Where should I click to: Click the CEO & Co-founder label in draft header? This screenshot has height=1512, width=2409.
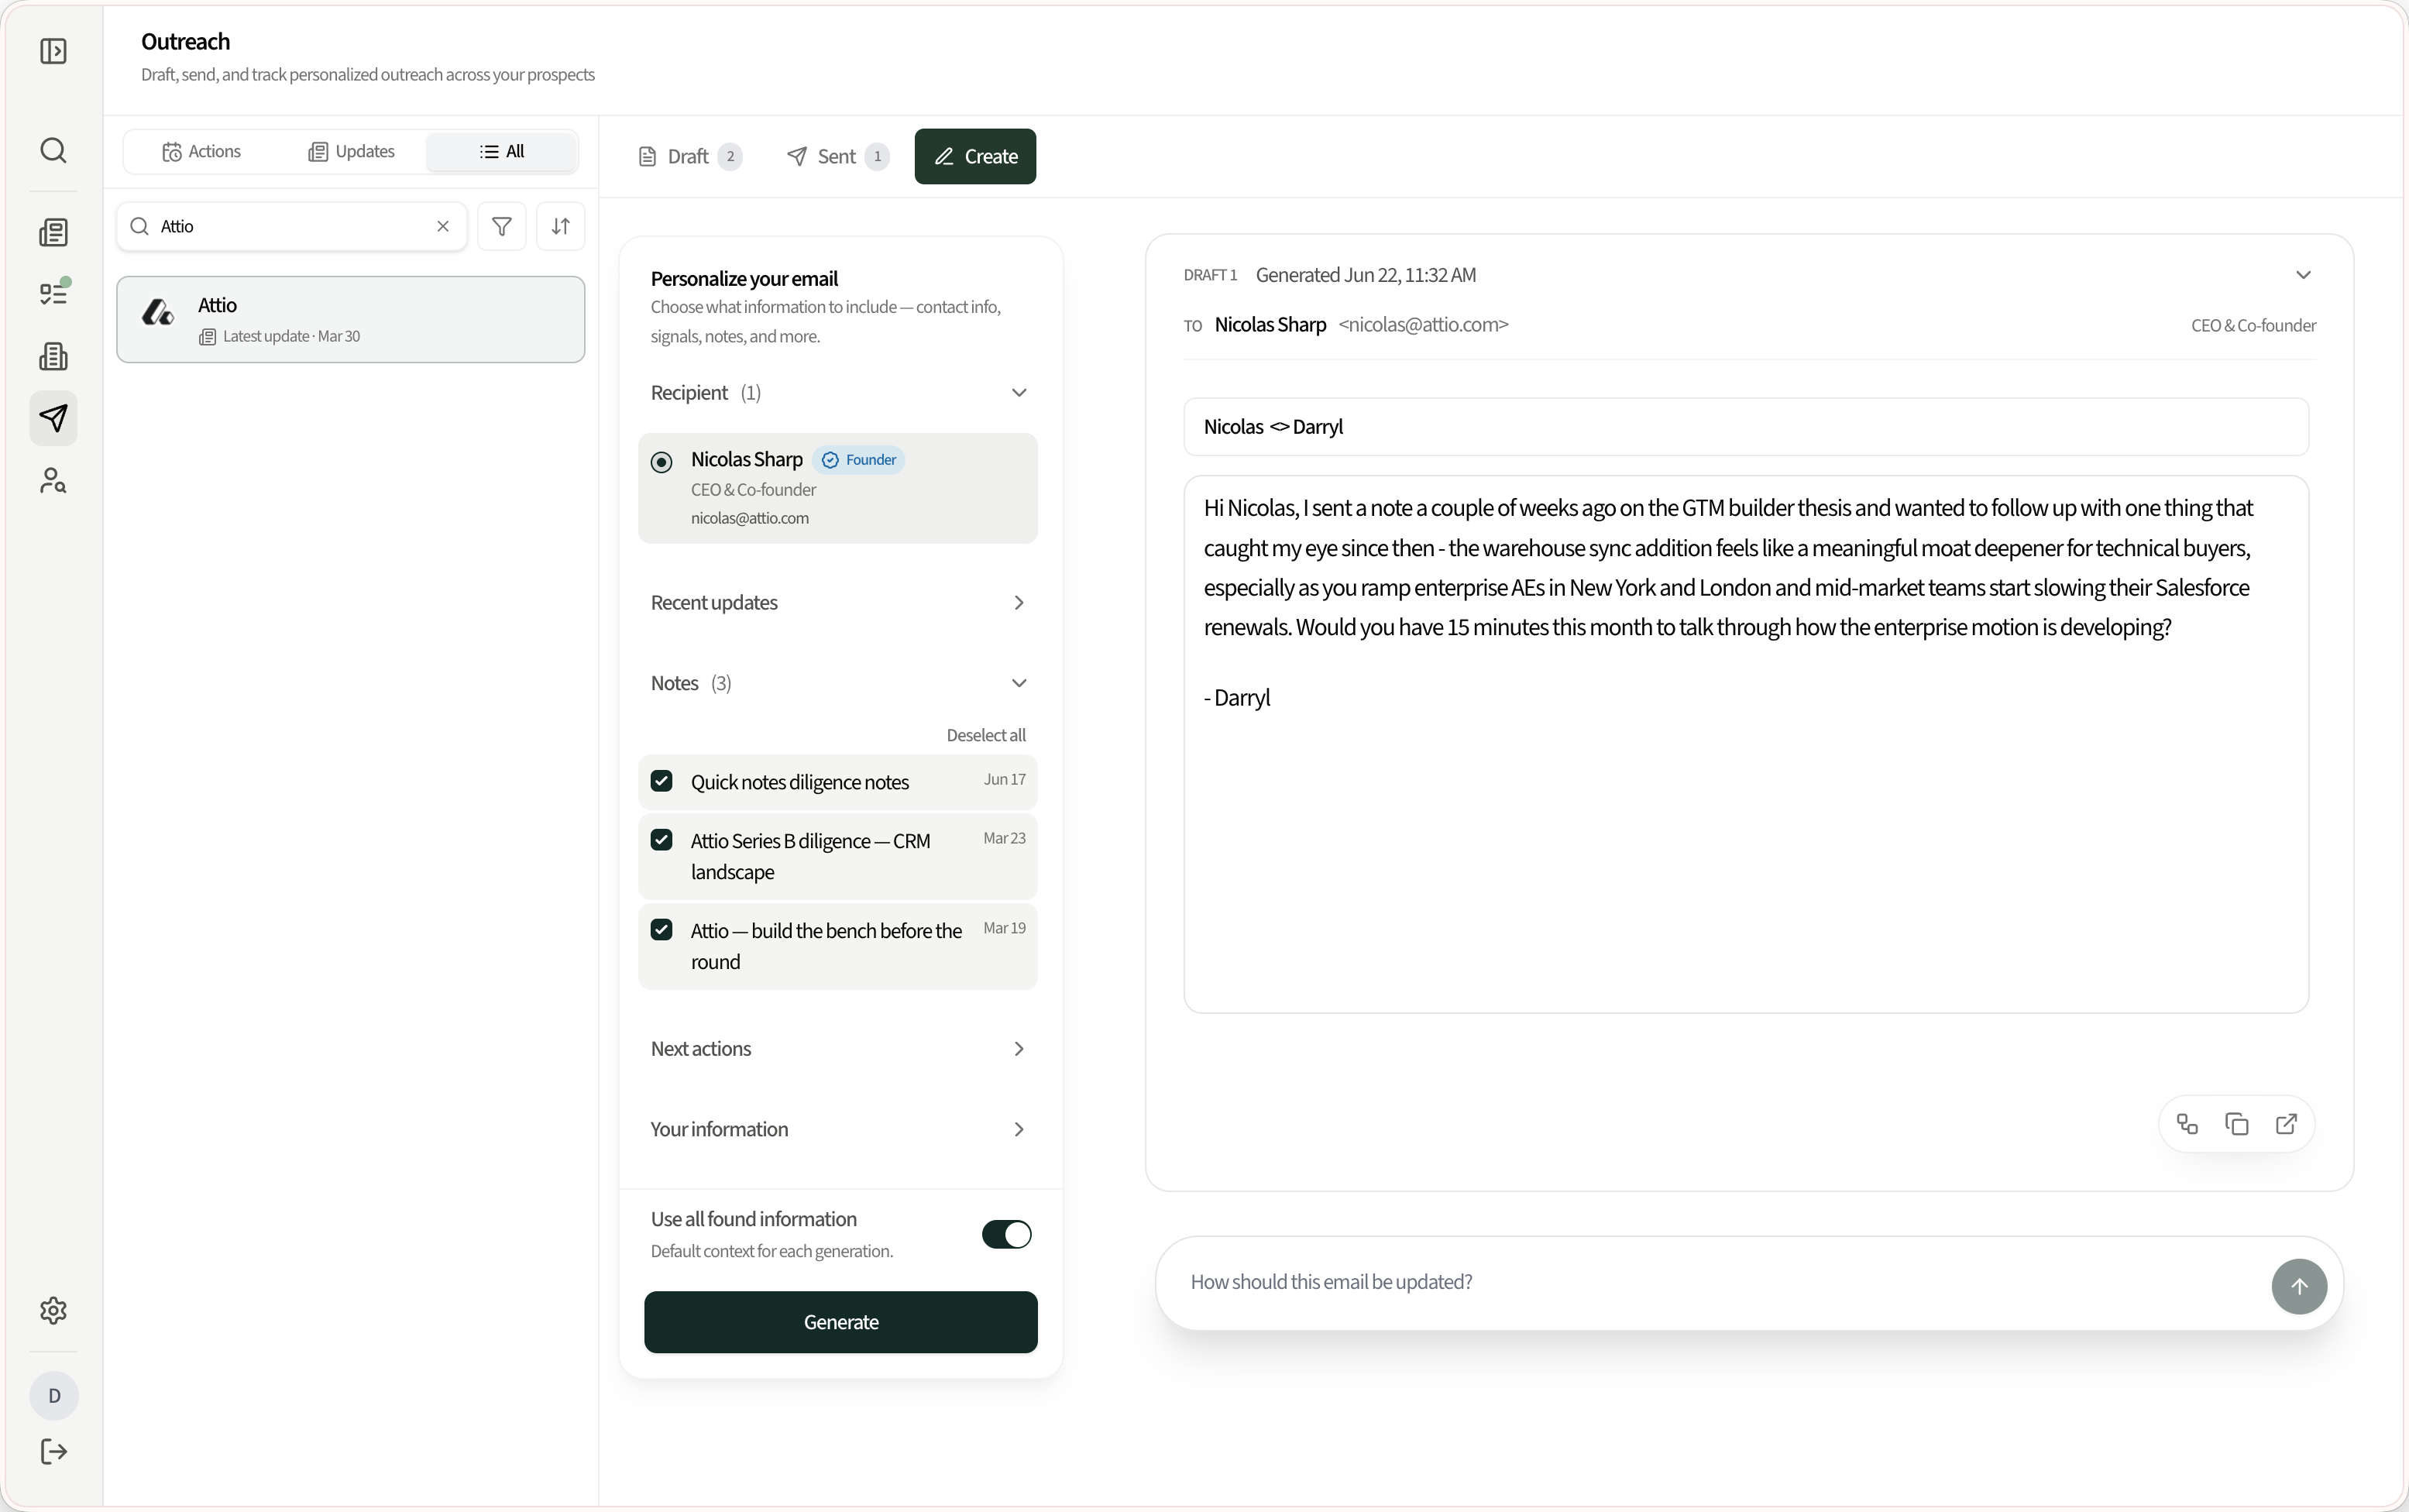click(x=2253, y=326)
